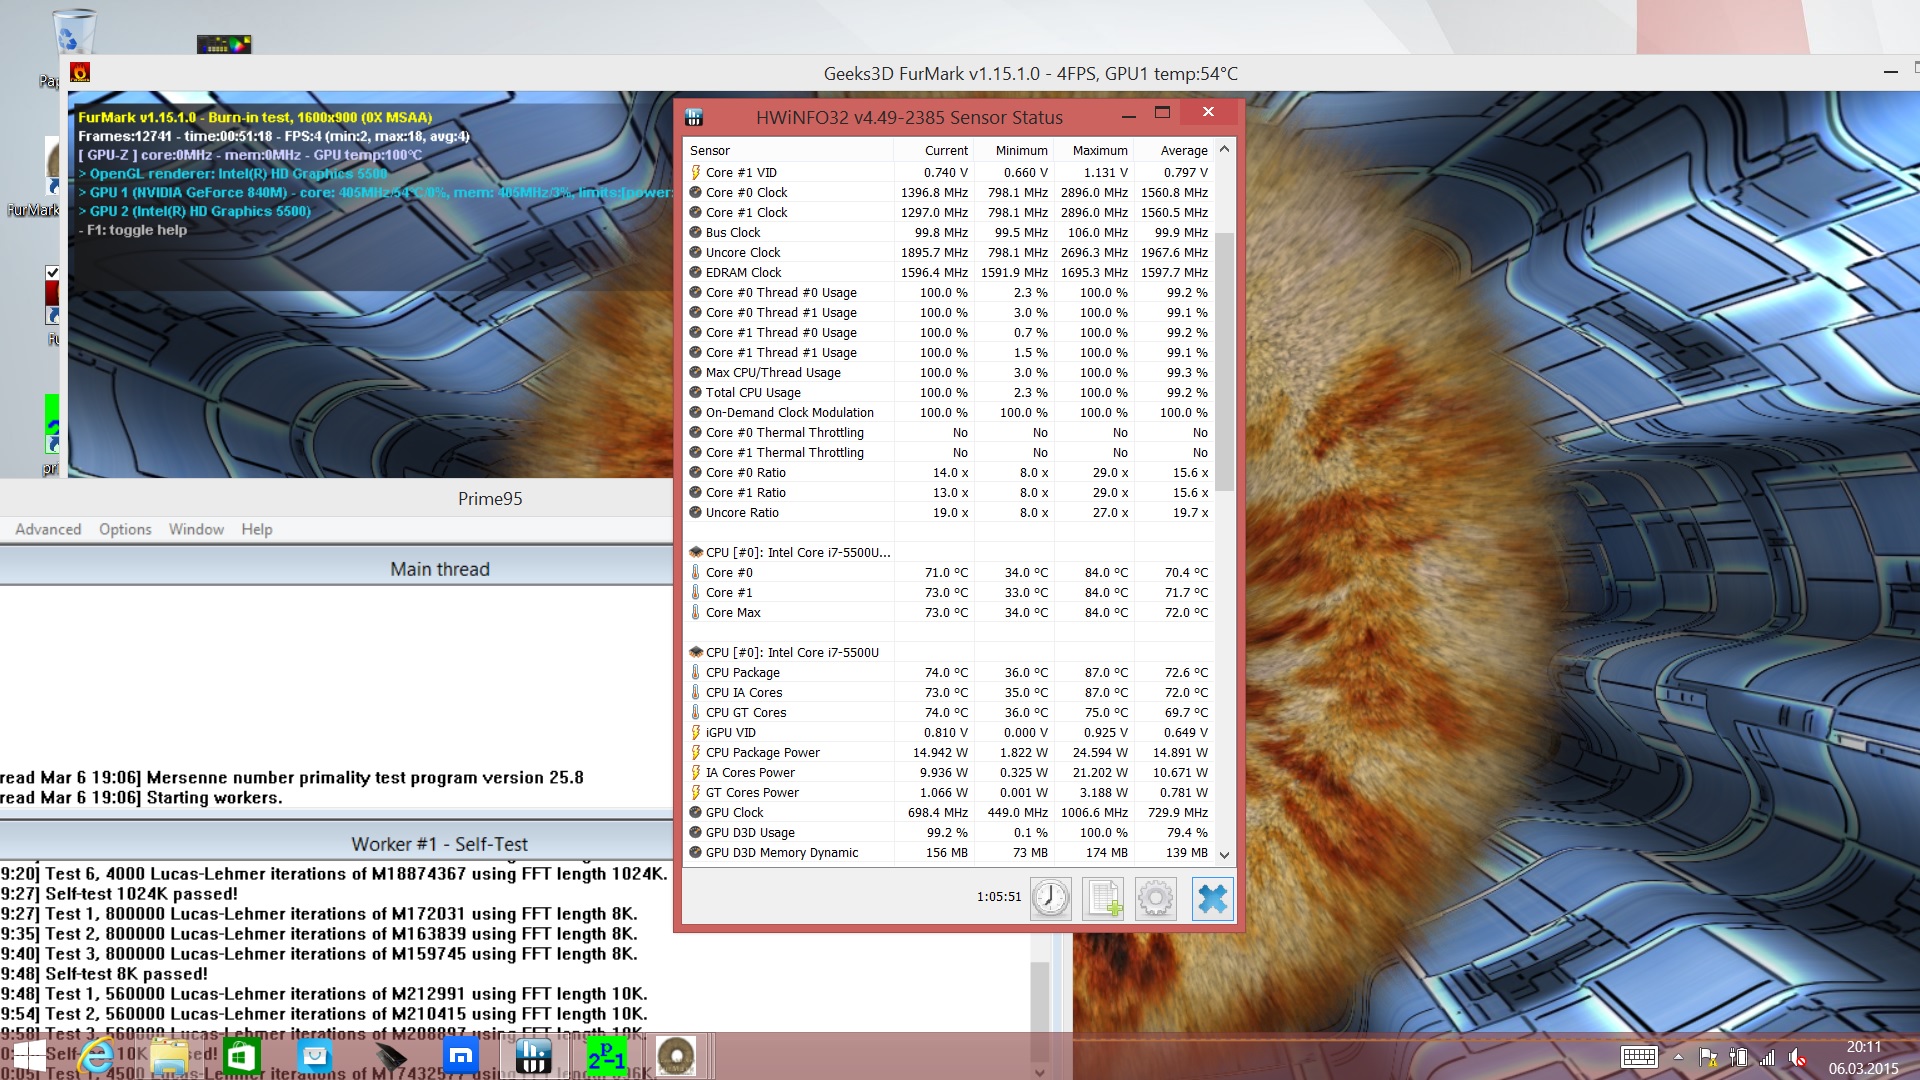Click the Average column header
Image resolution: width=1920 pixels, height=1080 pixels.
pos(1183,150)
